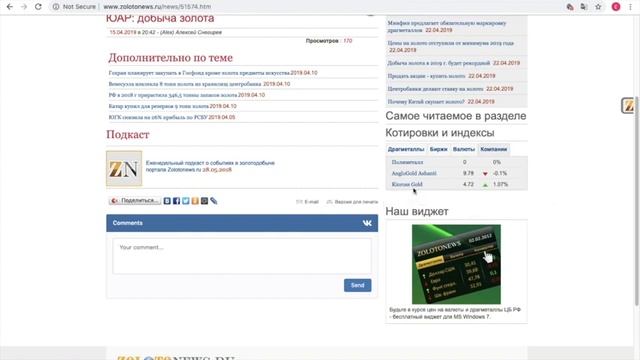640x360 pixels.
Task: Click the article title ЮАР: добыча золота
Action: pyautogui.click(x=160, y=19)
